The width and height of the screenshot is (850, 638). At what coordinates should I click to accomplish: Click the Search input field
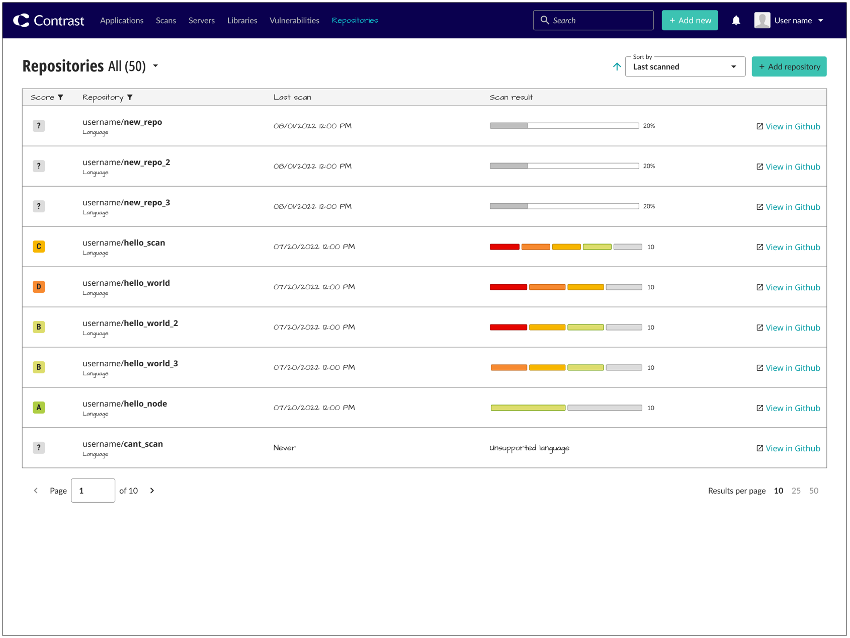(x=593, y=20)
